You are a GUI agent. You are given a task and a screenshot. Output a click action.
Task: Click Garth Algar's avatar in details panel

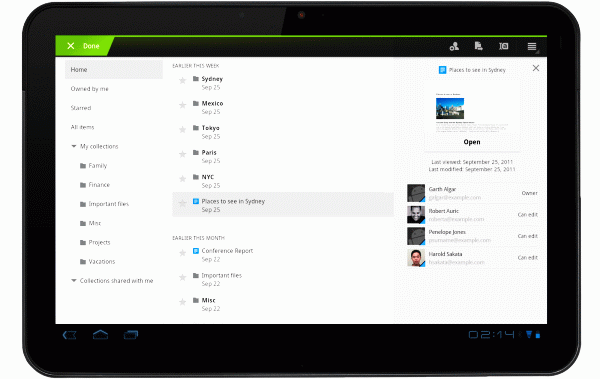click(x=416, y=193)
